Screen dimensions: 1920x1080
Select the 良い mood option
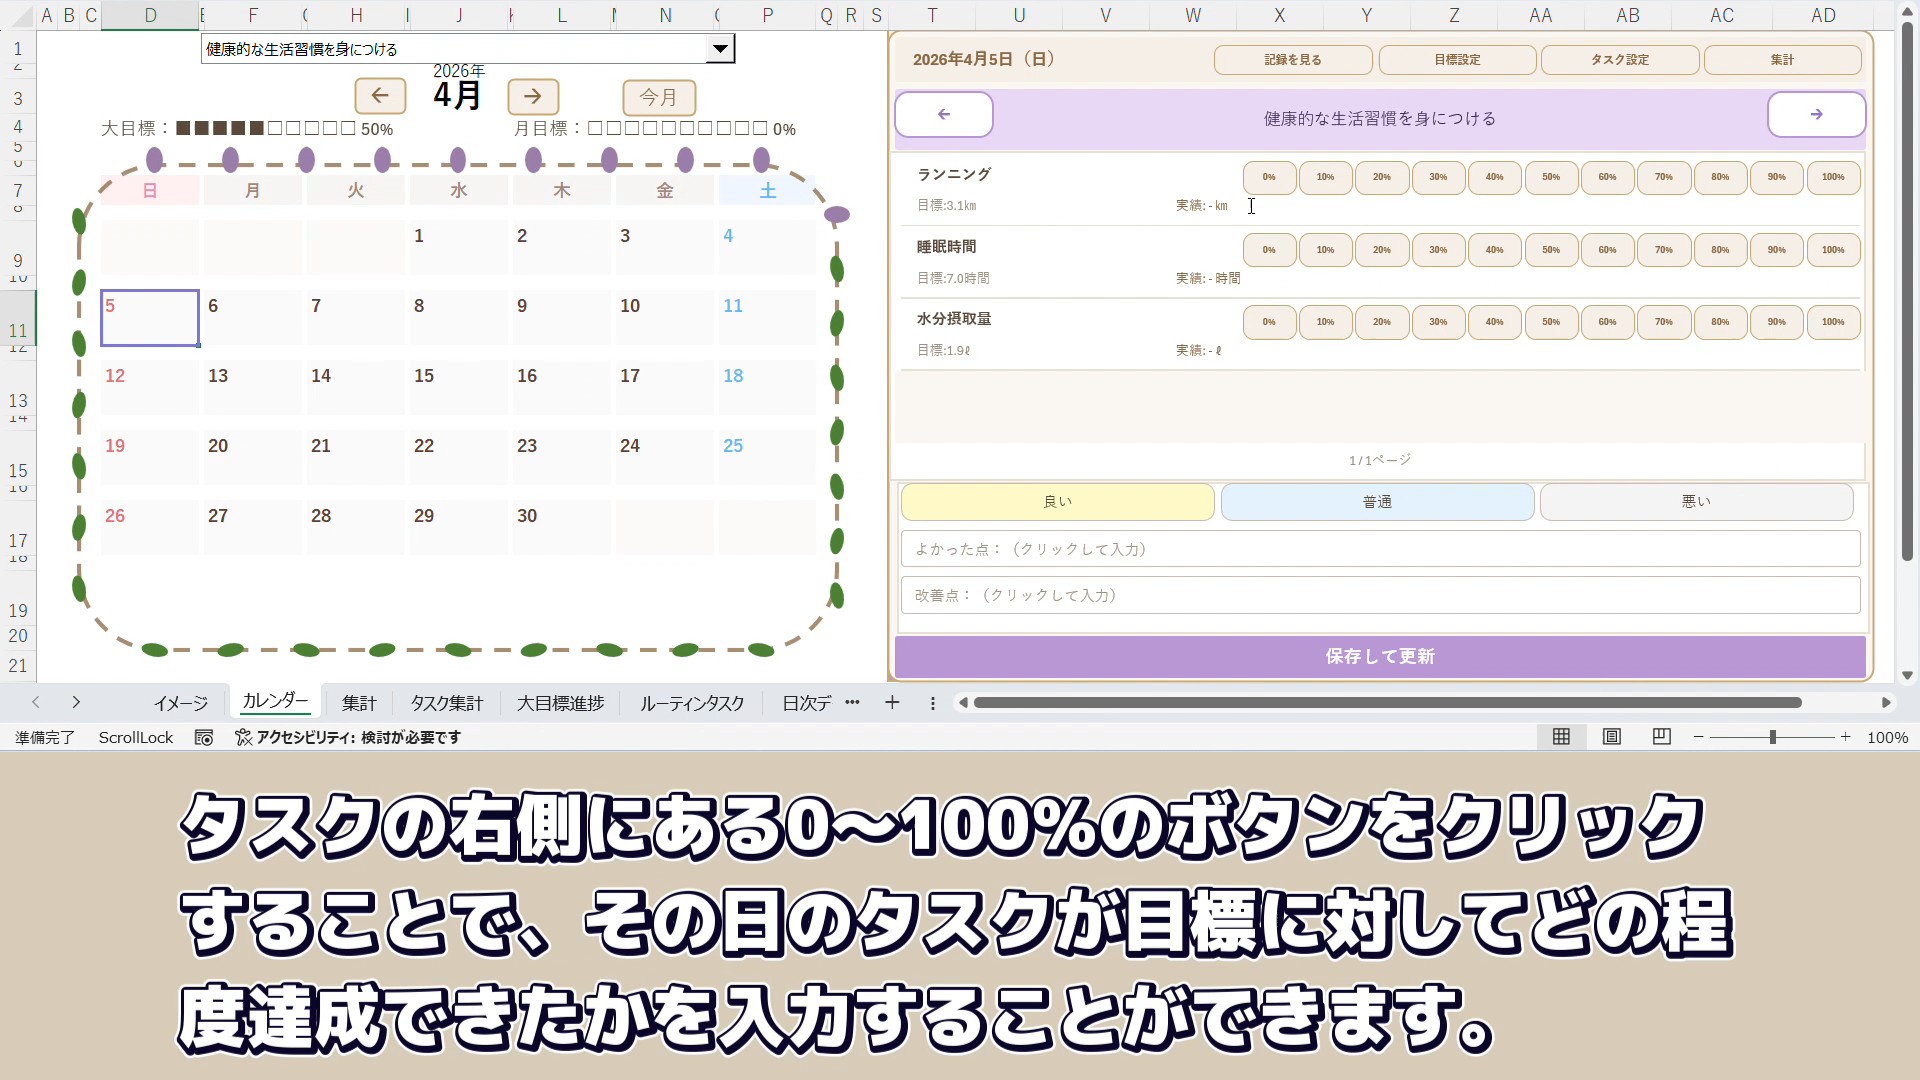tap(1057, 502)
